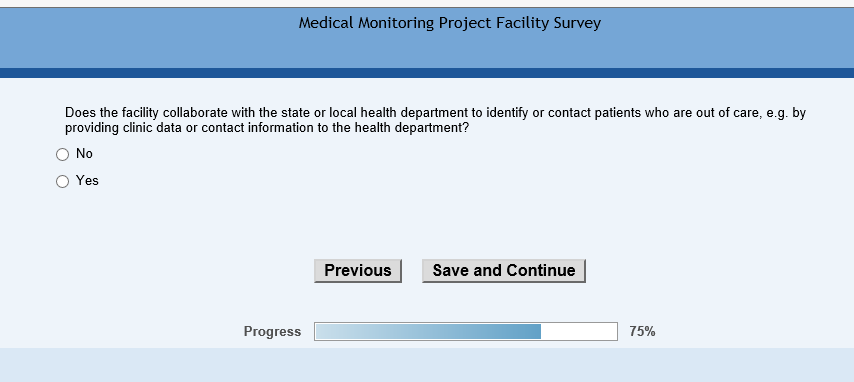The height and width of the screenshot is (382, 854).
Task: Click the "Progress" label beside the bar
Action: point(272,331)
